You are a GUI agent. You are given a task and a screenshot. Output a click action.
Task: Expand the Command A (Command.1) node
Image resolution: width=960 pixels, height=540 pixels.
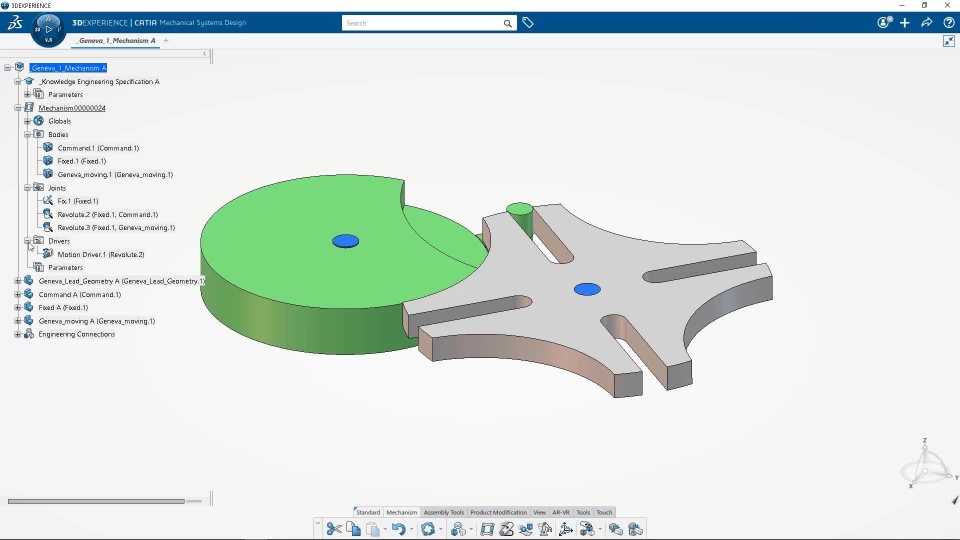(x=18, y=294)
